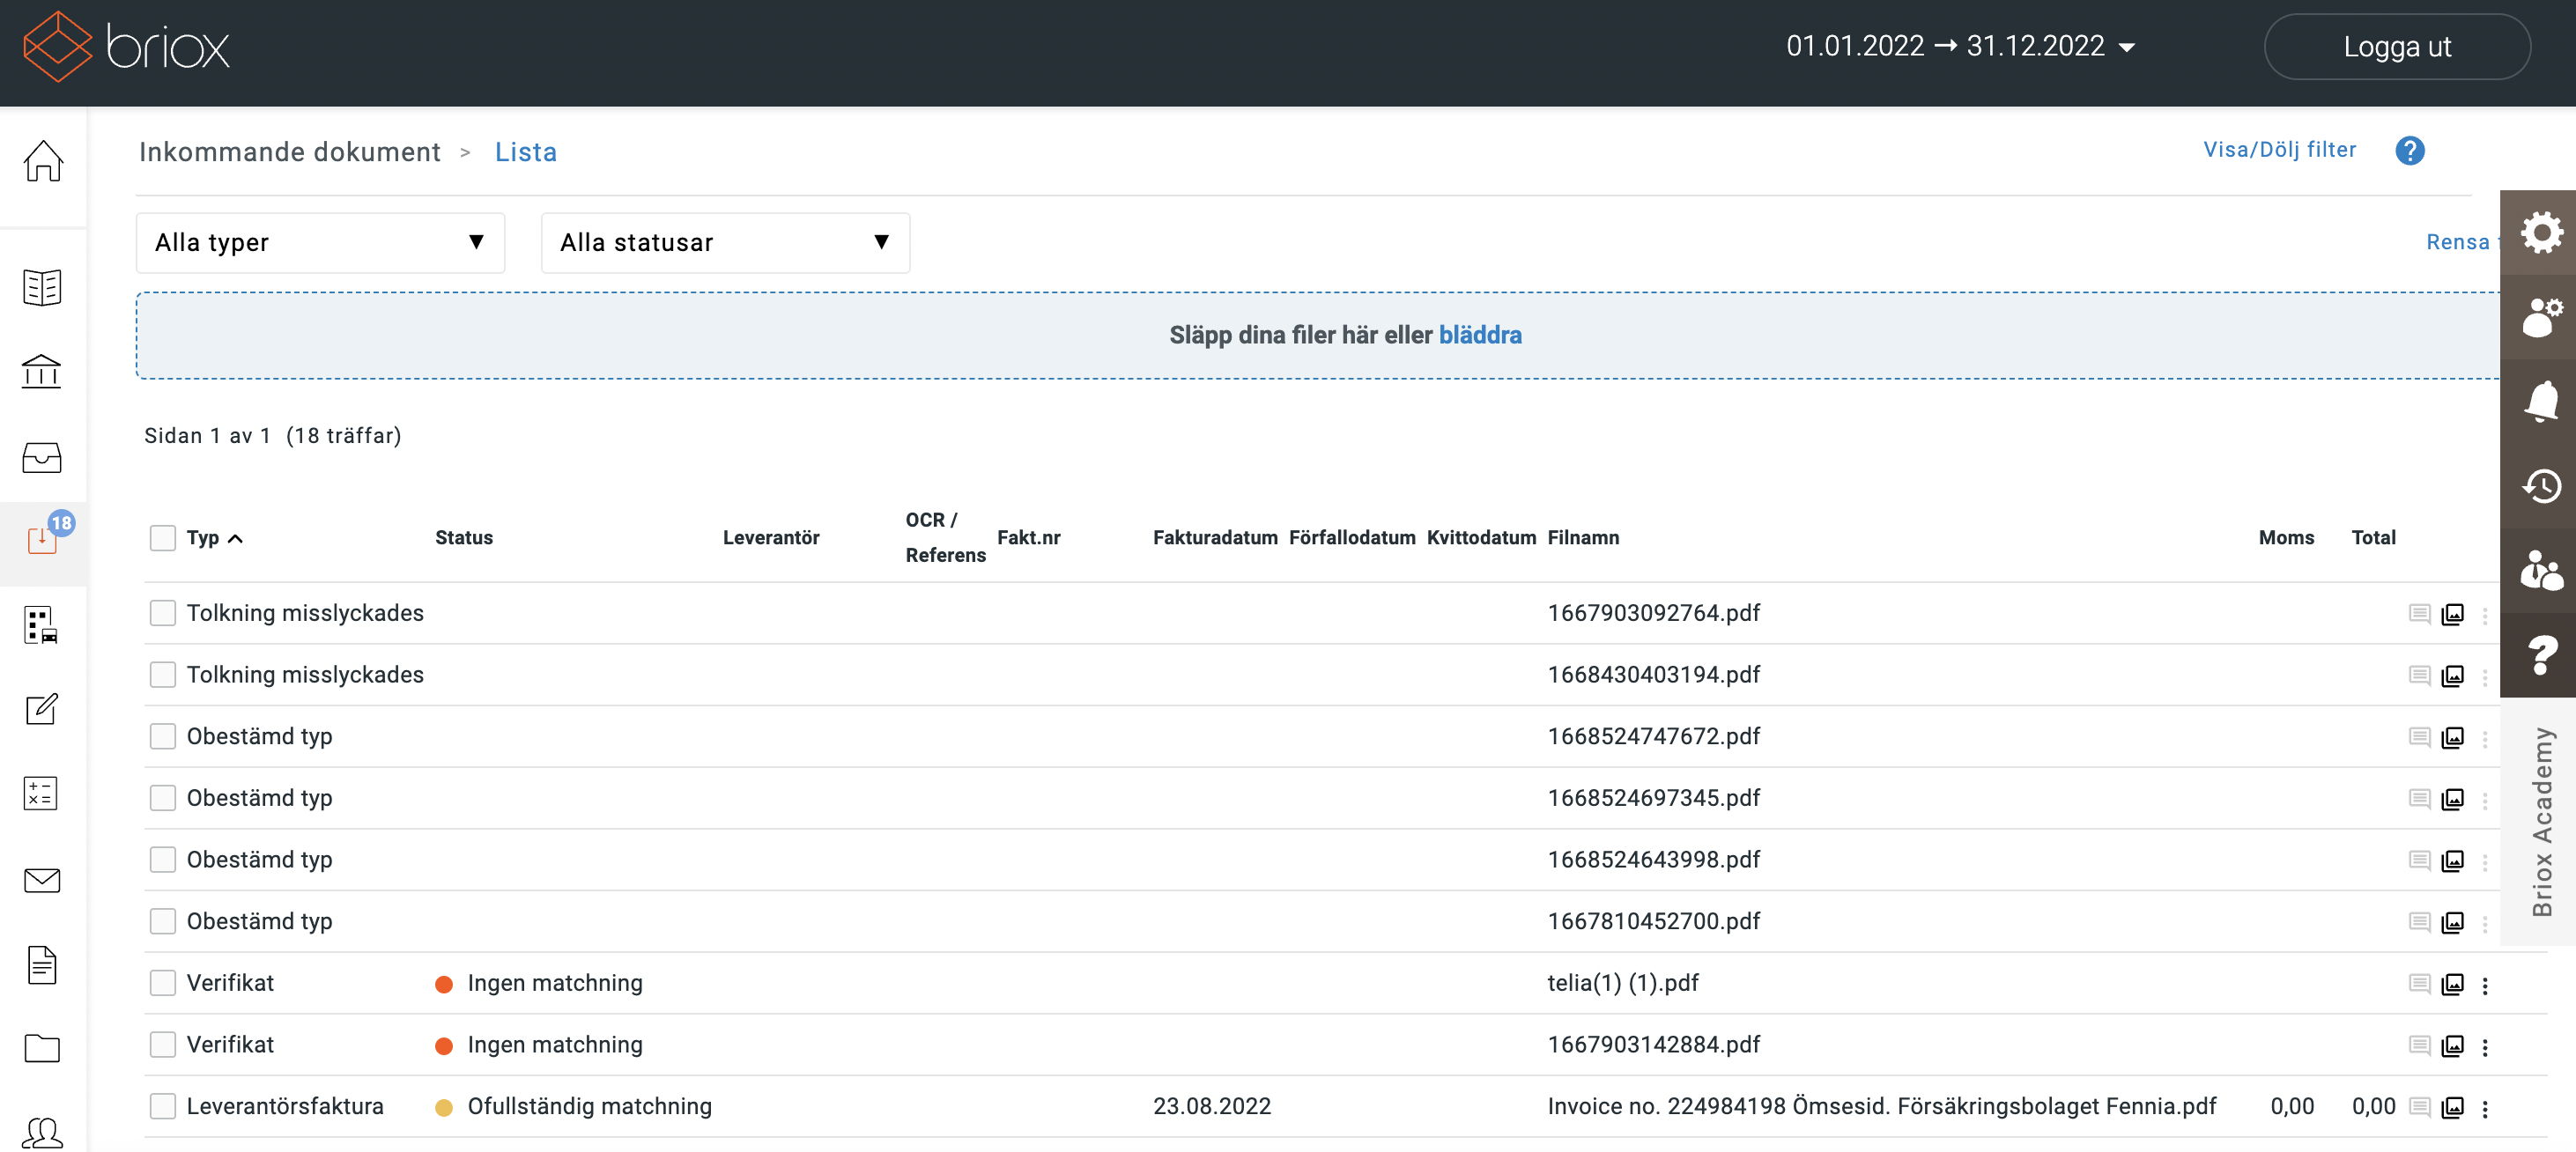Open comment icon for 1668430403194.pdf
The image size is (2576, 1152).
click(2419, 675)
